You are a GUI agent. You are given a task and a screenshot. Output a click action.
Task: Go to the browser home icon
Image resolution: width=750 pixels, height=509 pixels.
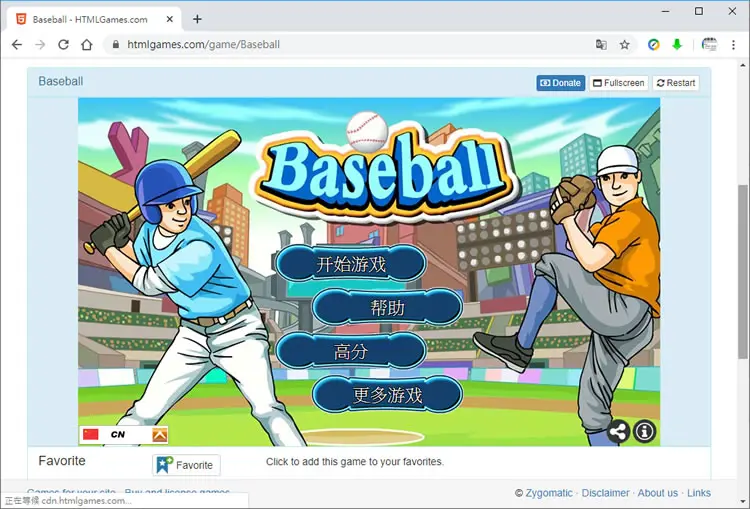[87, 44]
